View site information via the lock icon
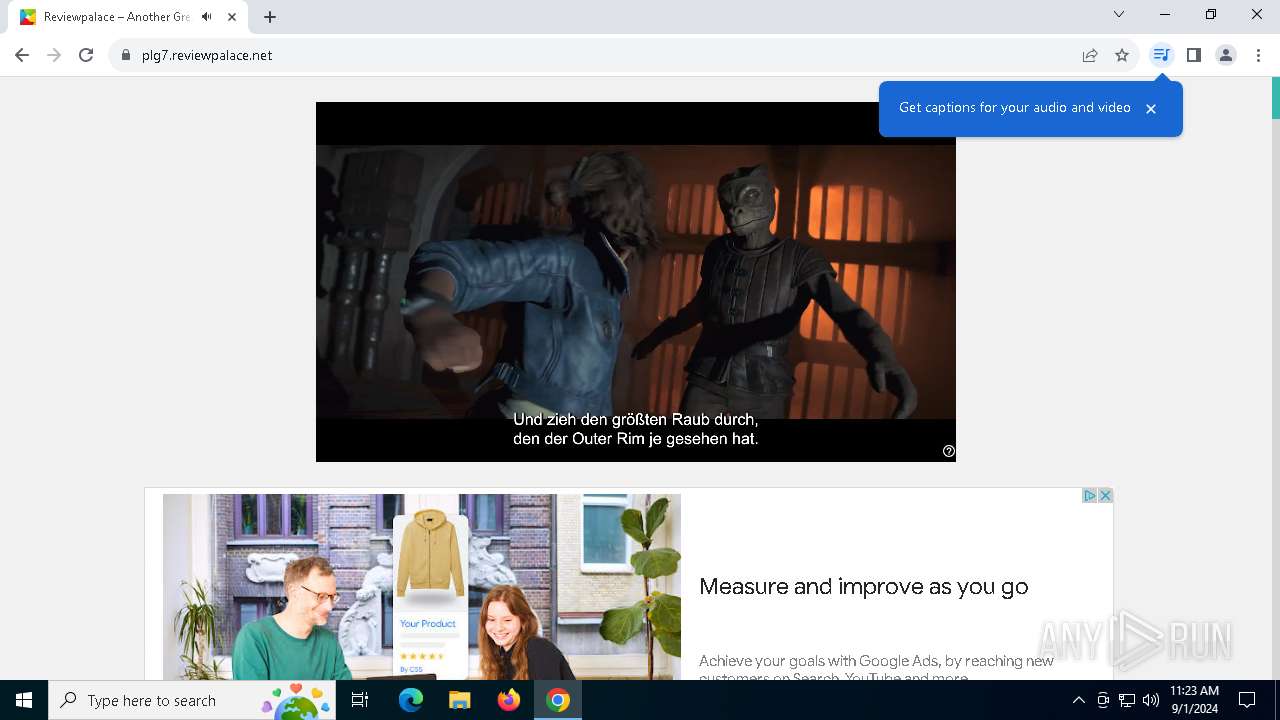Viewport: 1280px width, 720px height. coord(126,55)
